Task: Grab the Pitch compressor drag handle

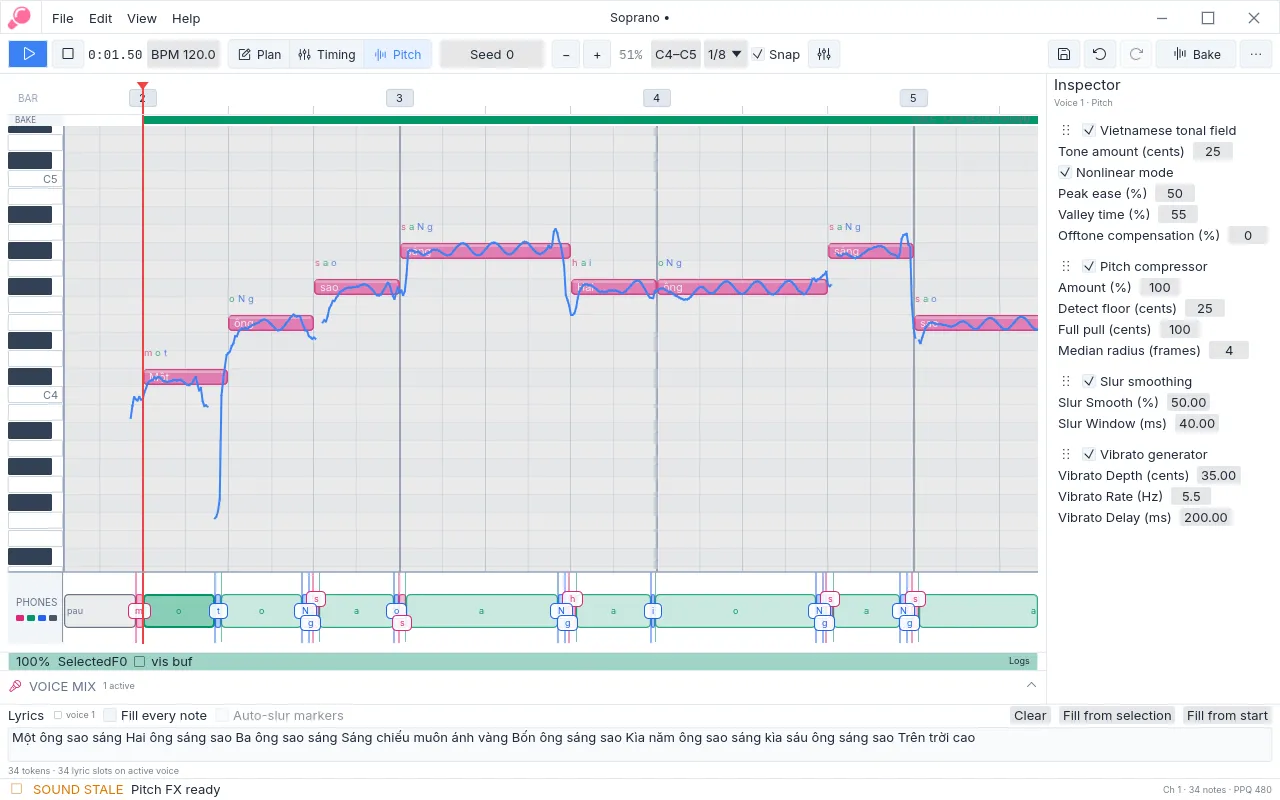Action: 1065,266
